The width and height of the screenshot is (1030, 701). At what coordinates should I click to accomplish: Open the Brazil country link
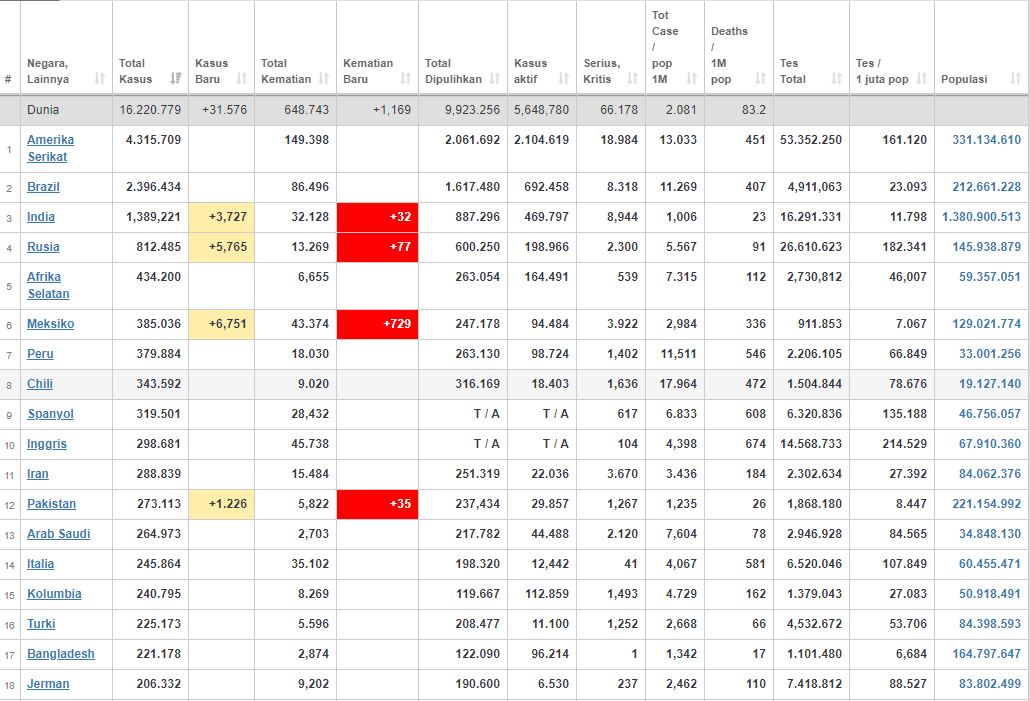[43, 187]
